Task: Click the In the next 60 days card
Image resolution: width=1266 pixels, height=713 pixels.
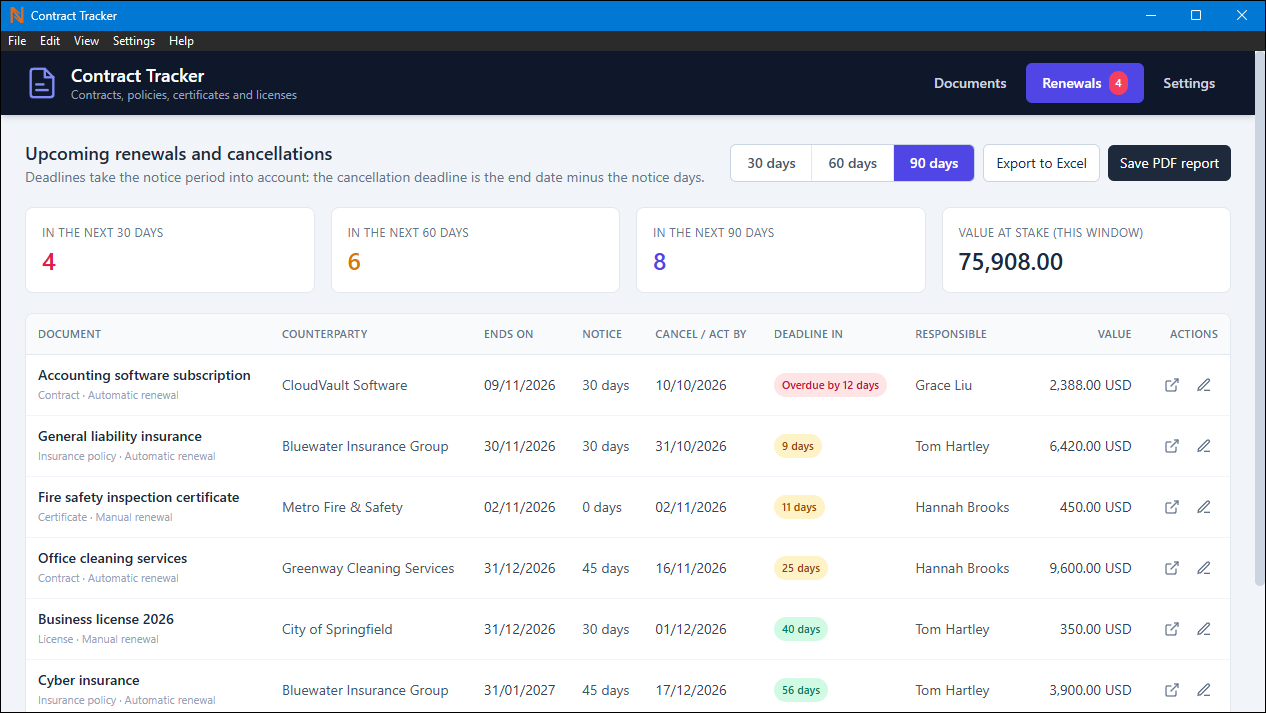Action: pos(475,250)
